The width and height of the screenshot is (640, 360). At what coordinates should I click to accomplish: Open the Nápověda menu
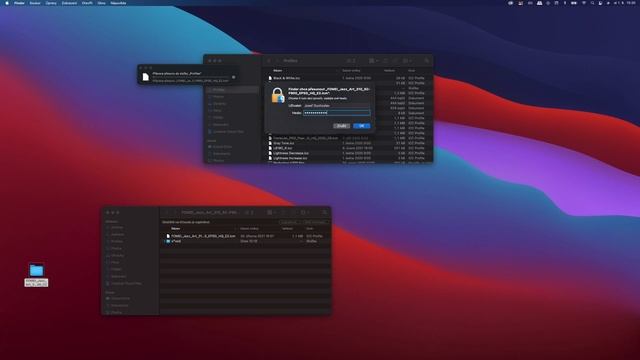118,3
